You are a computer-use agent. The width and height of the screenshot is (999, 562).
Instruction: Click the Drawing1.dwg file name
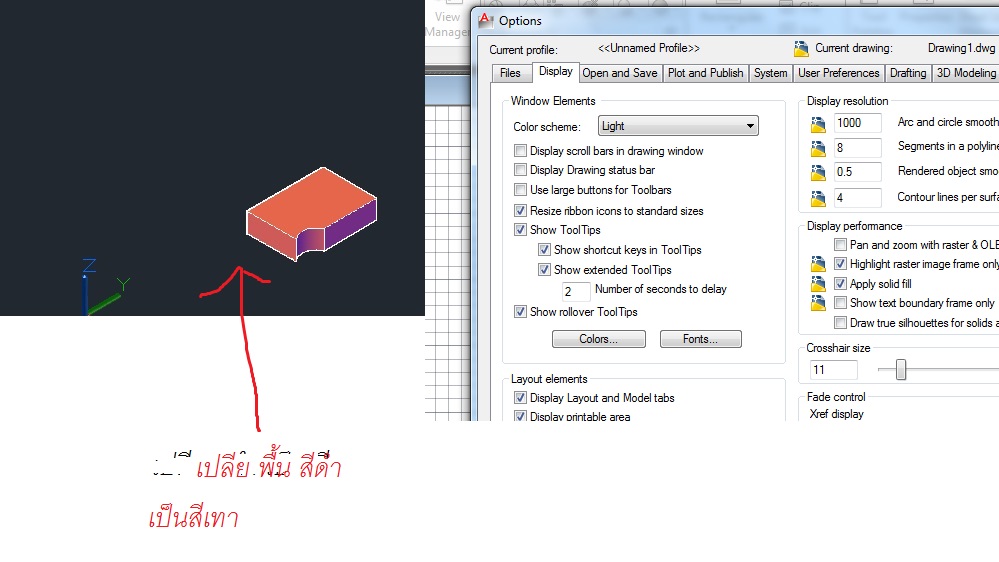[x=961, y=48]
